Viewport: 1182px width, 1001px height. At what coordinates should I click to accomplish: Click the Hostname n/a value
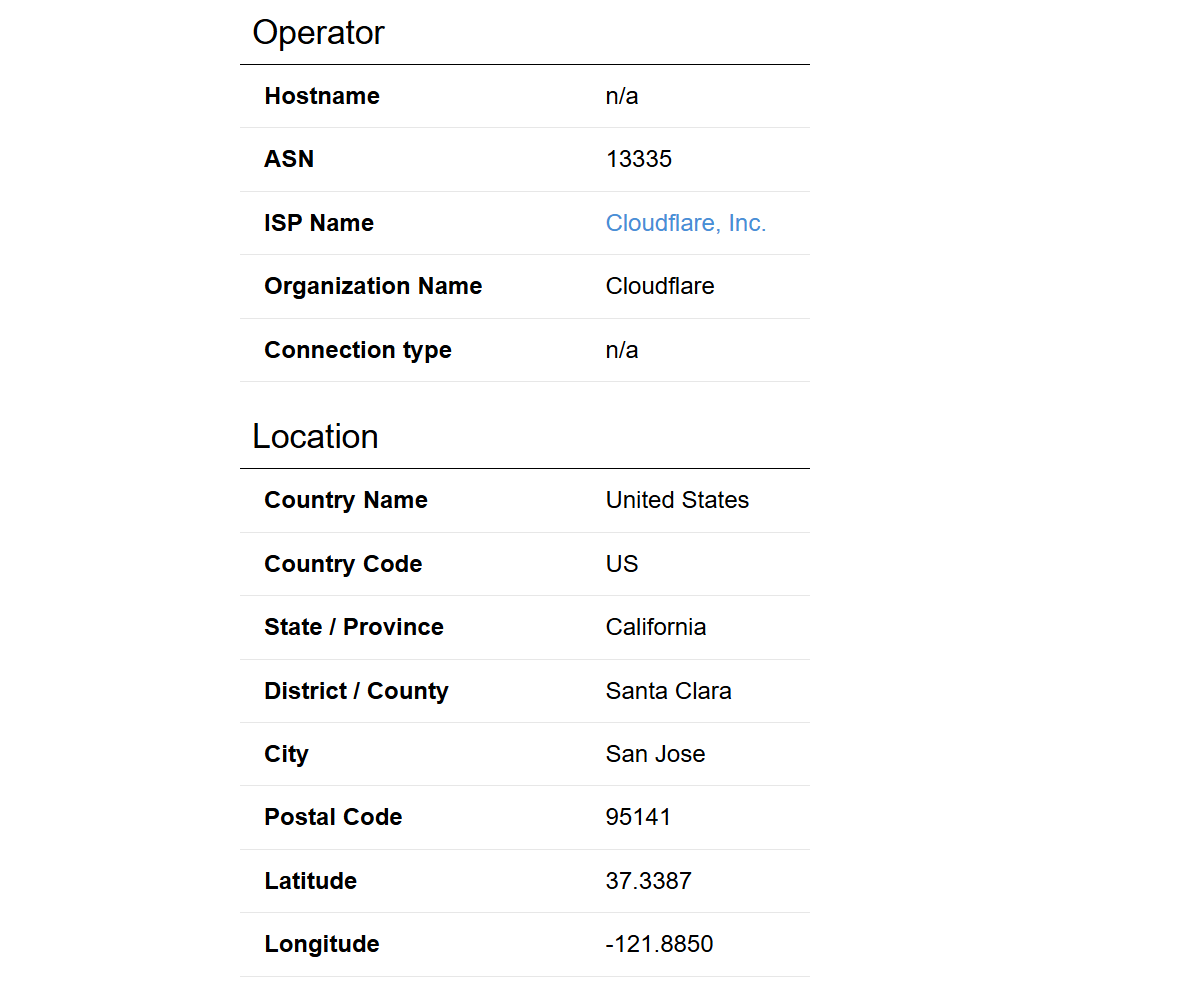(622, 96)
